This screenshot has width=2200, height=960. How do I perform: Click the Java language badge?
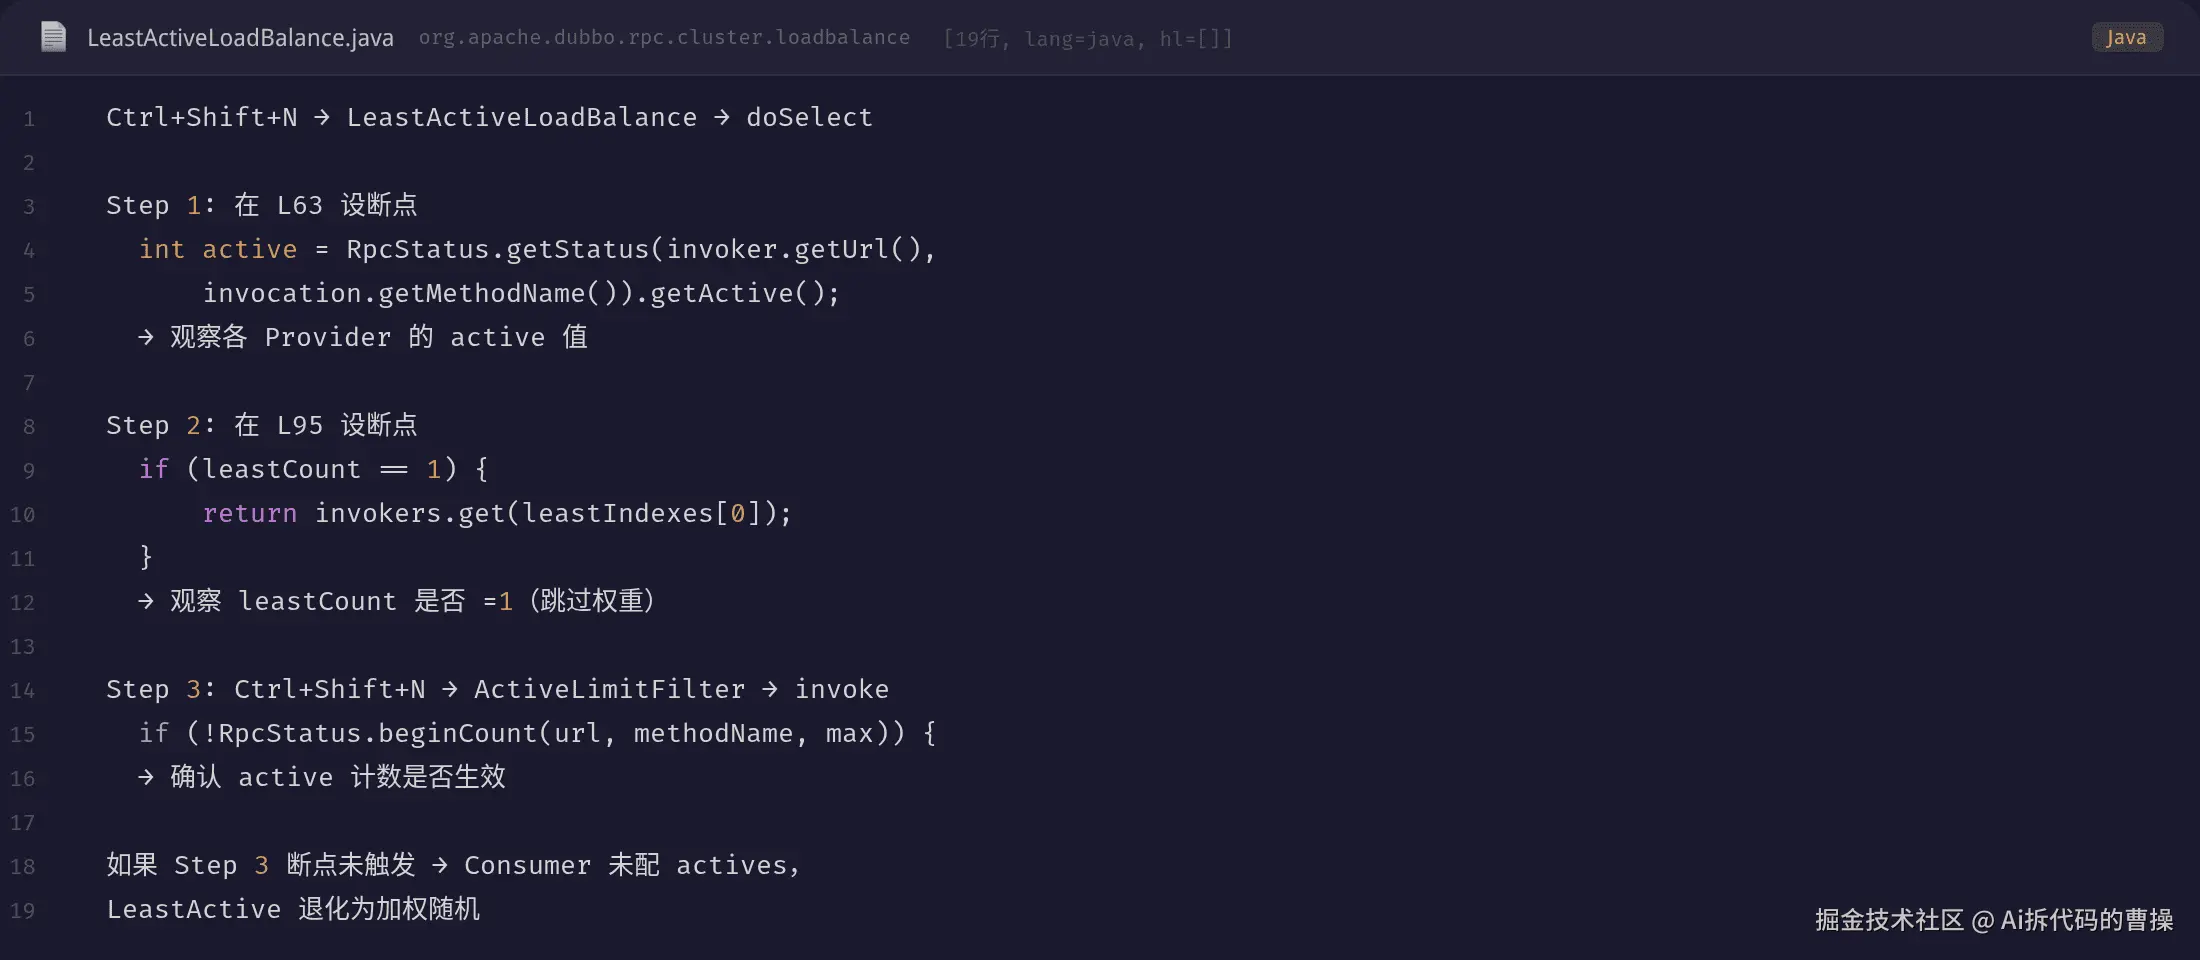[2126, 37]
